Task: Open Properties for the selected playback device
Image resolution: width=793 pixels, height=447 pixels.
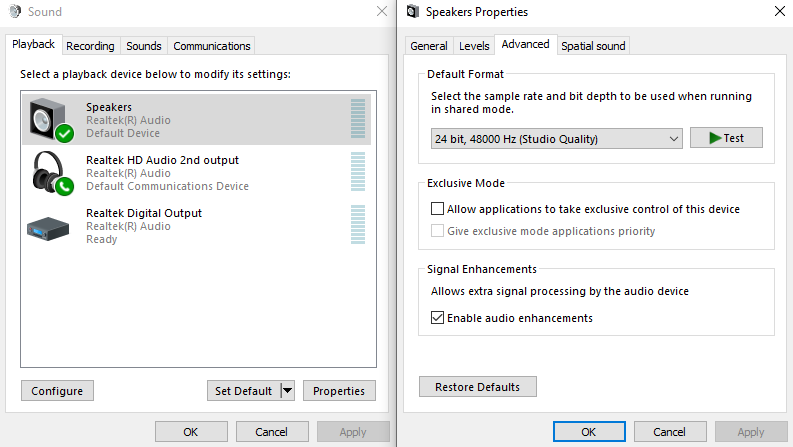Action: 339,391
